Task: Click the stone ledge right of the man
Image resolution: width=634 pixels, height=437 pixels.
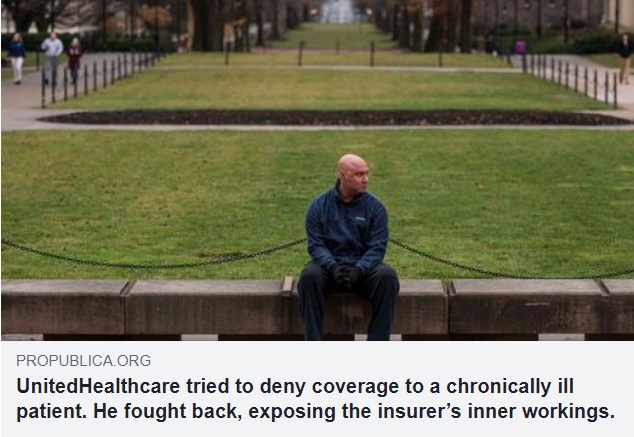Action: [514, 306]
